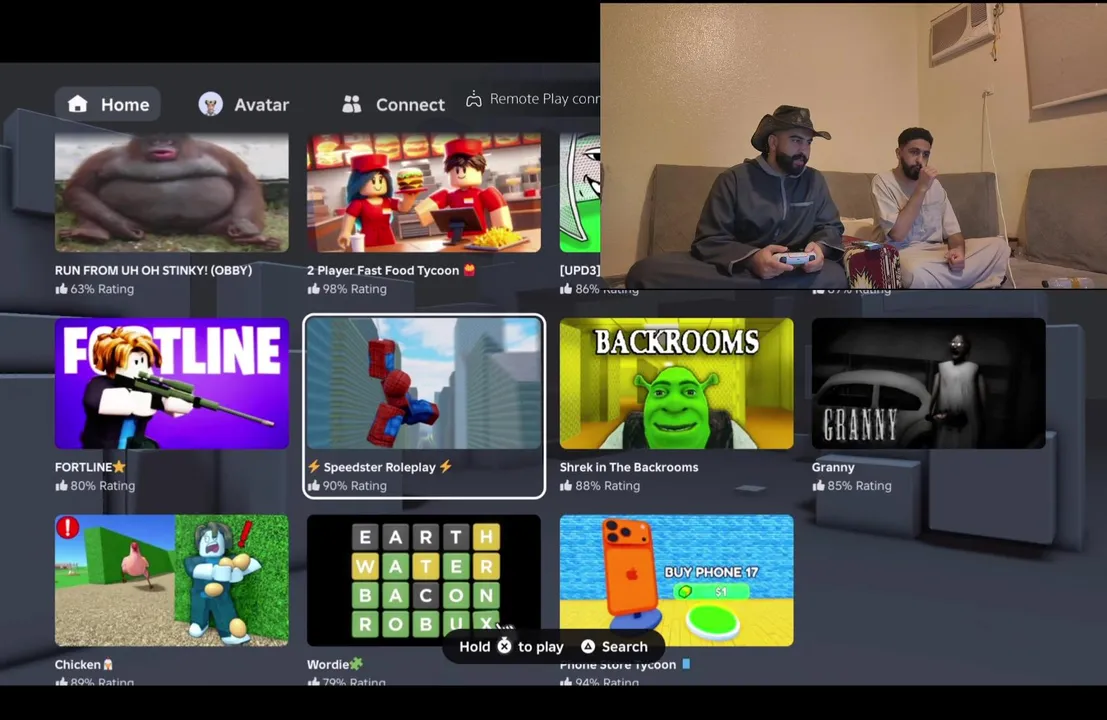1107x720 pixels.
Task: Click the Connect people icon
Action: click(352, 104)
